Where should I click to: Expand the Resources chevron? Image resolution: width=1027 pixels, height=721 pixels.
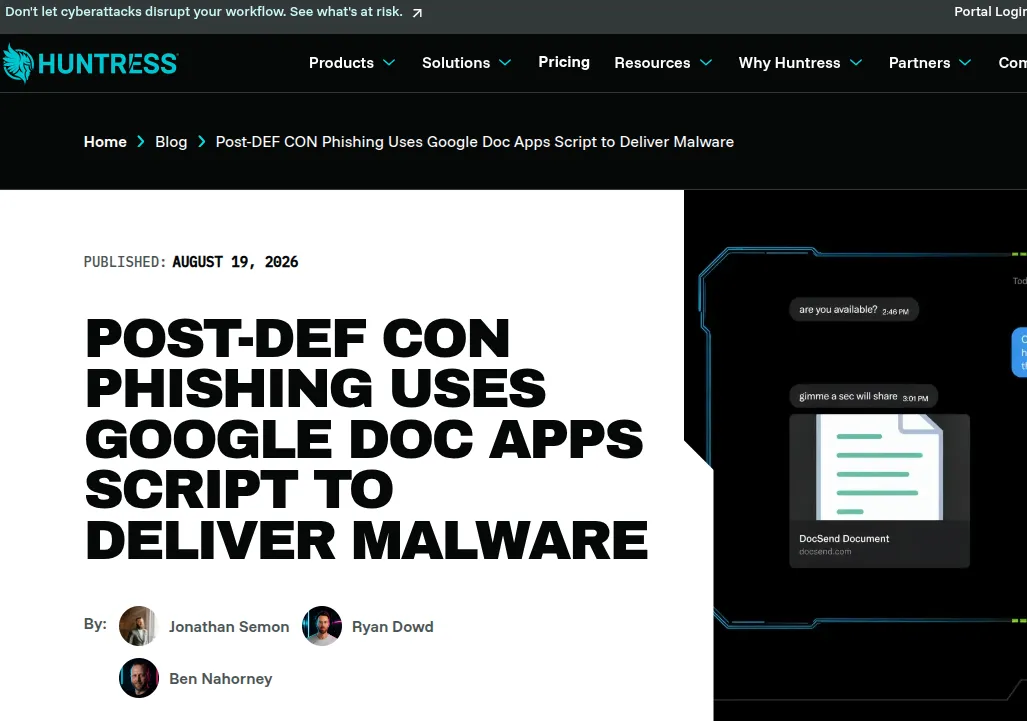706,63
